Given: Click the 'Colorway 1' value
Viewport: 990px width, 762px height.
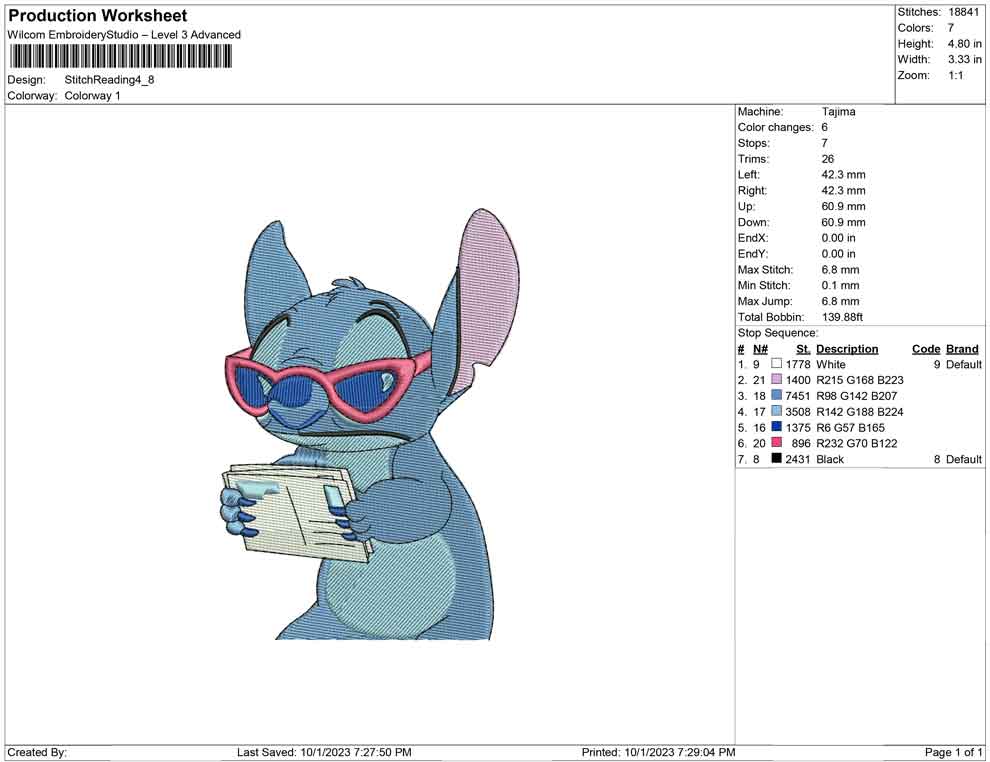Looking at the screenshot, I should [x=92, y=96].
